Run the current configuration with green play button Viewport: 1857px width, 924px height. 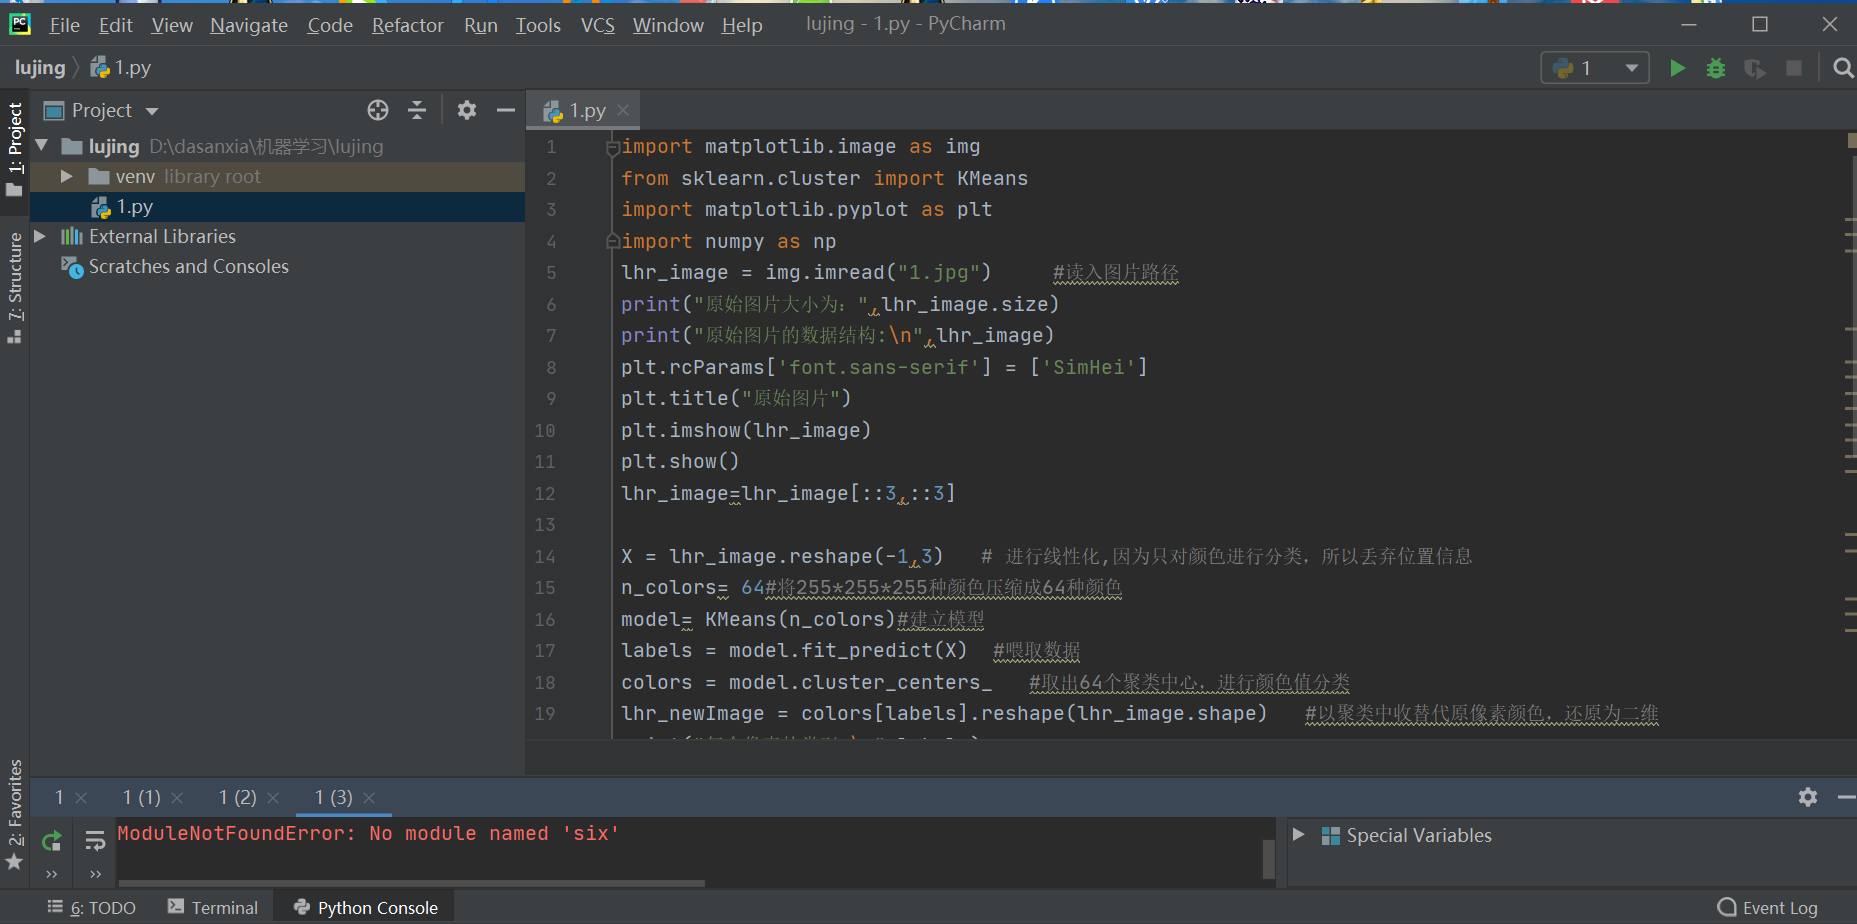1677,68
